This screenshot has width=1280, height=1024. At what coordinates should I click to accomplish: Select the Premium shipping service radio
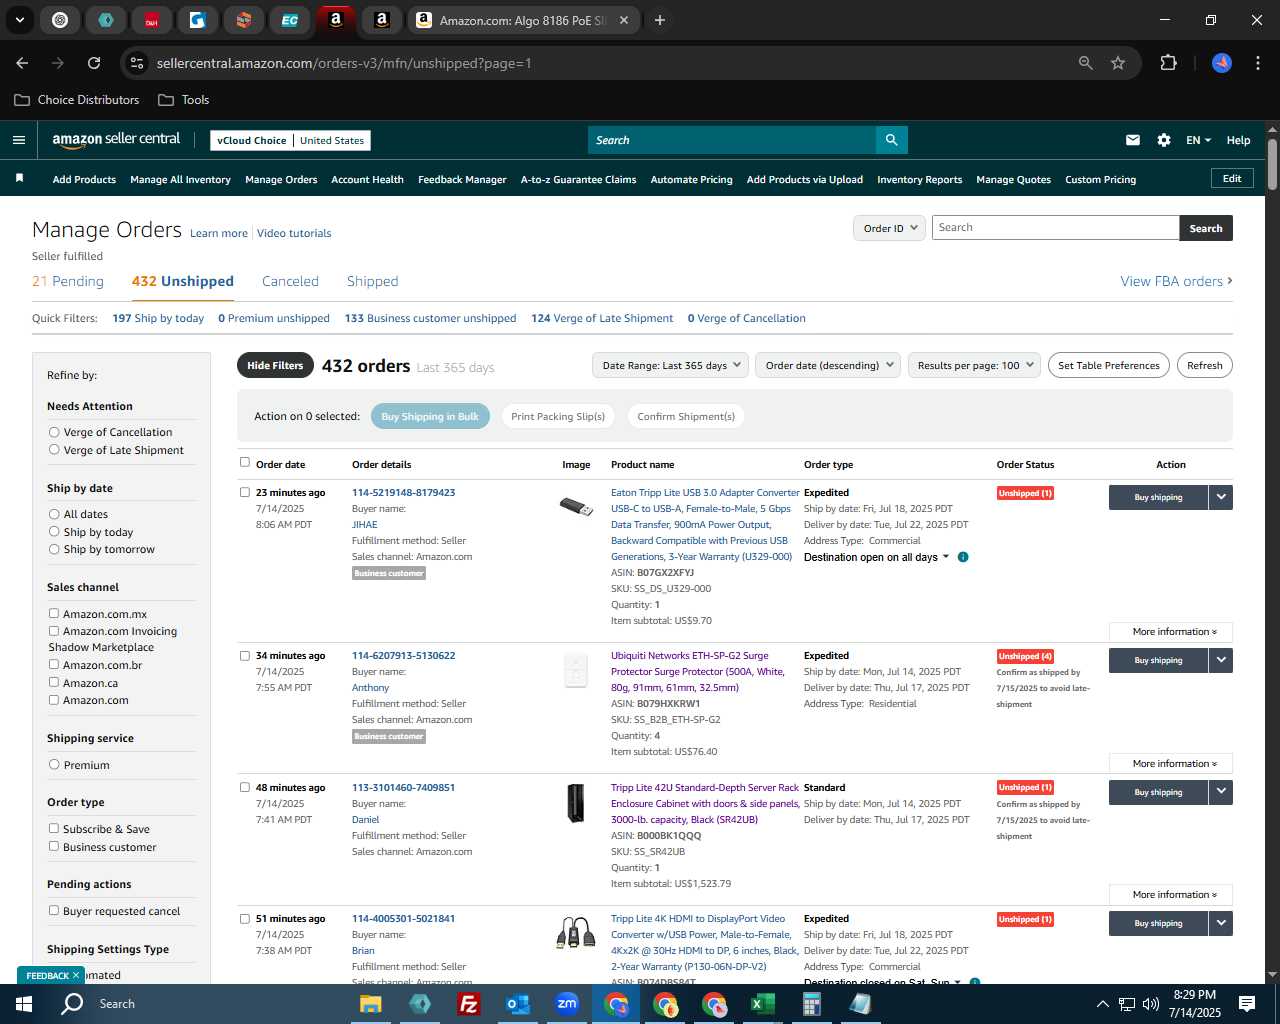click(x=54, y=765)
